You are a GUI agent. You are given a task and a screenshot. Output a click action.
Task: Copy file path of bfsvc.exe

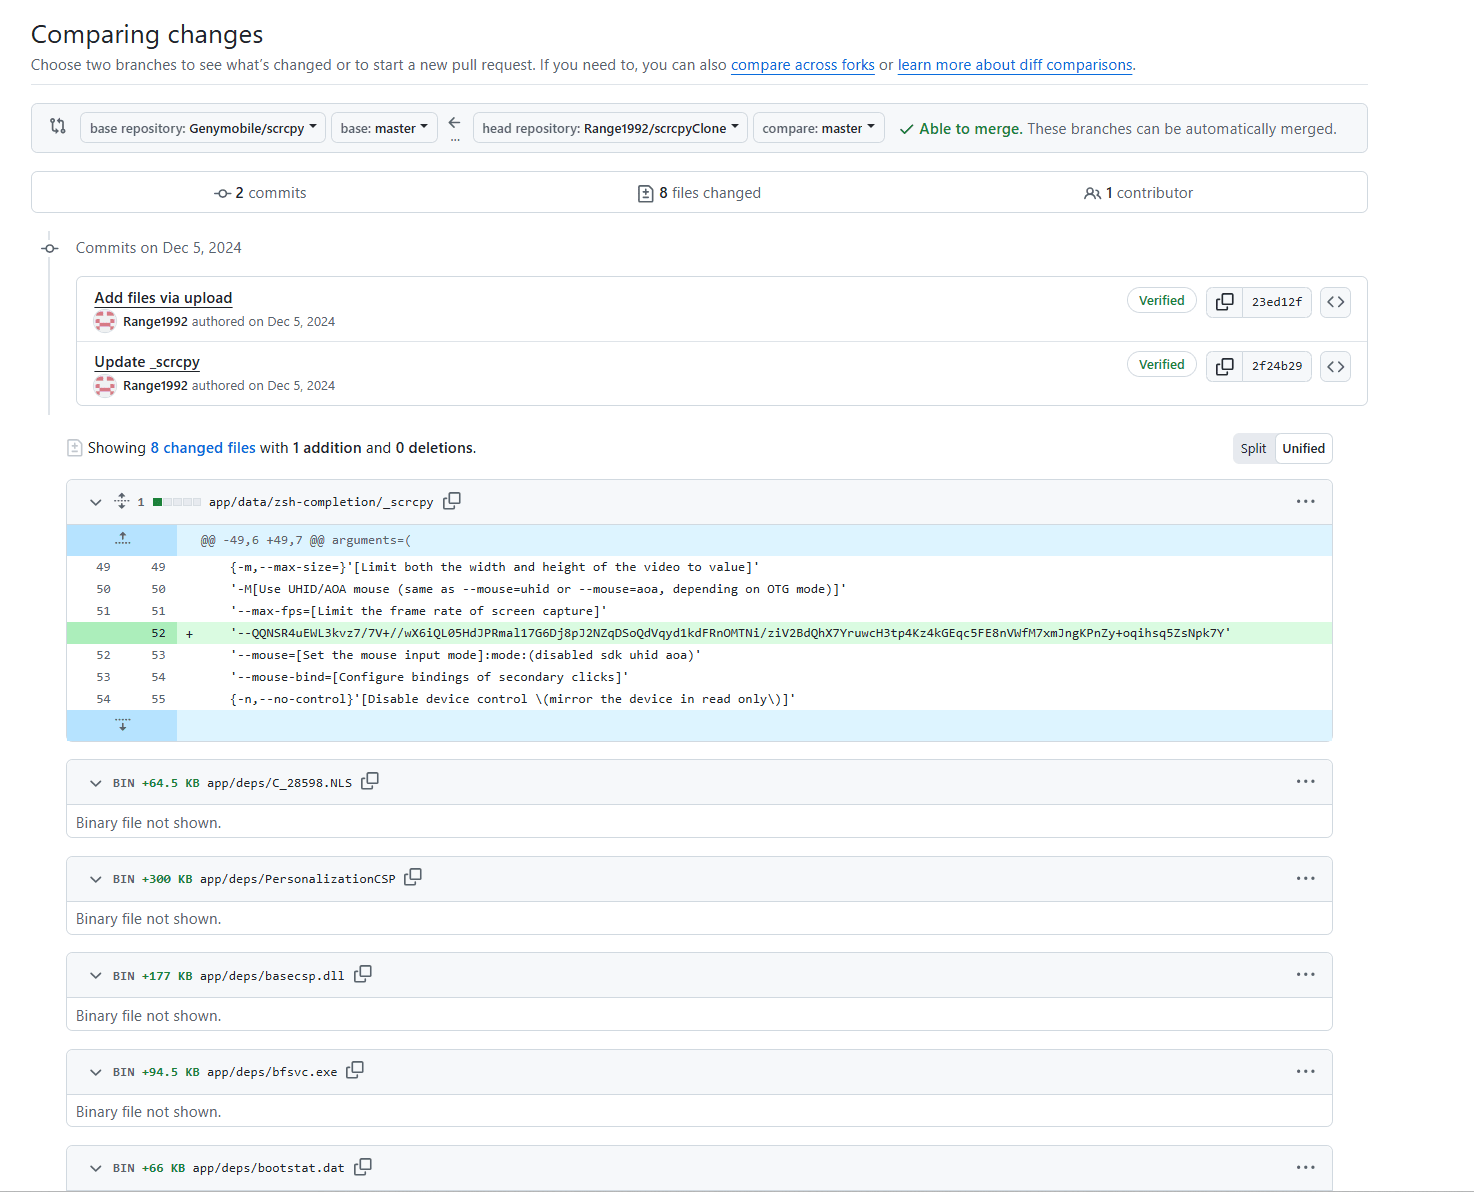[x=355, y=1071]
